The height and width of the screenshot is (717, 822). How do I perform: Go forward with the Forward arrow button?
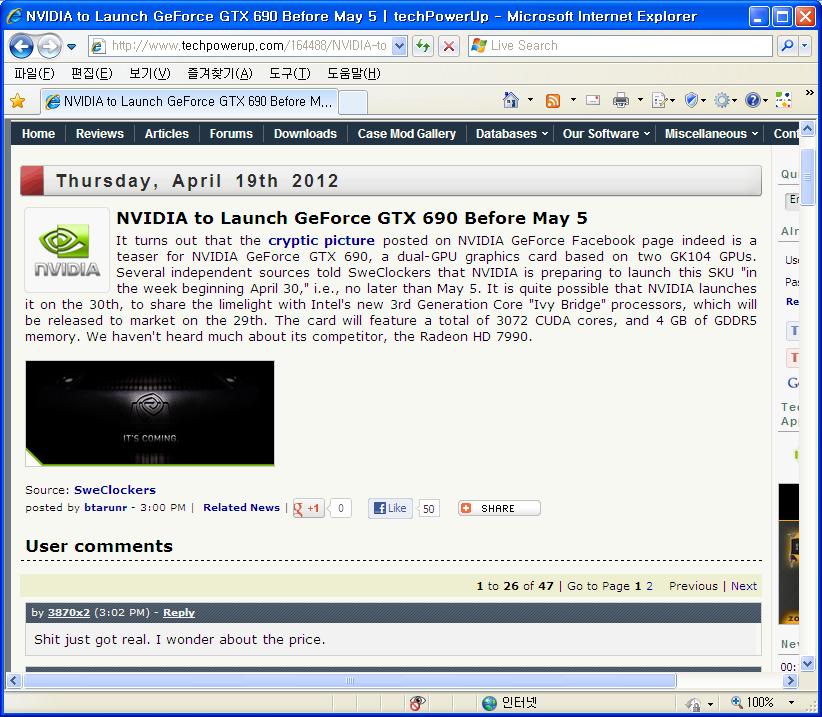(x=50, y=46)
